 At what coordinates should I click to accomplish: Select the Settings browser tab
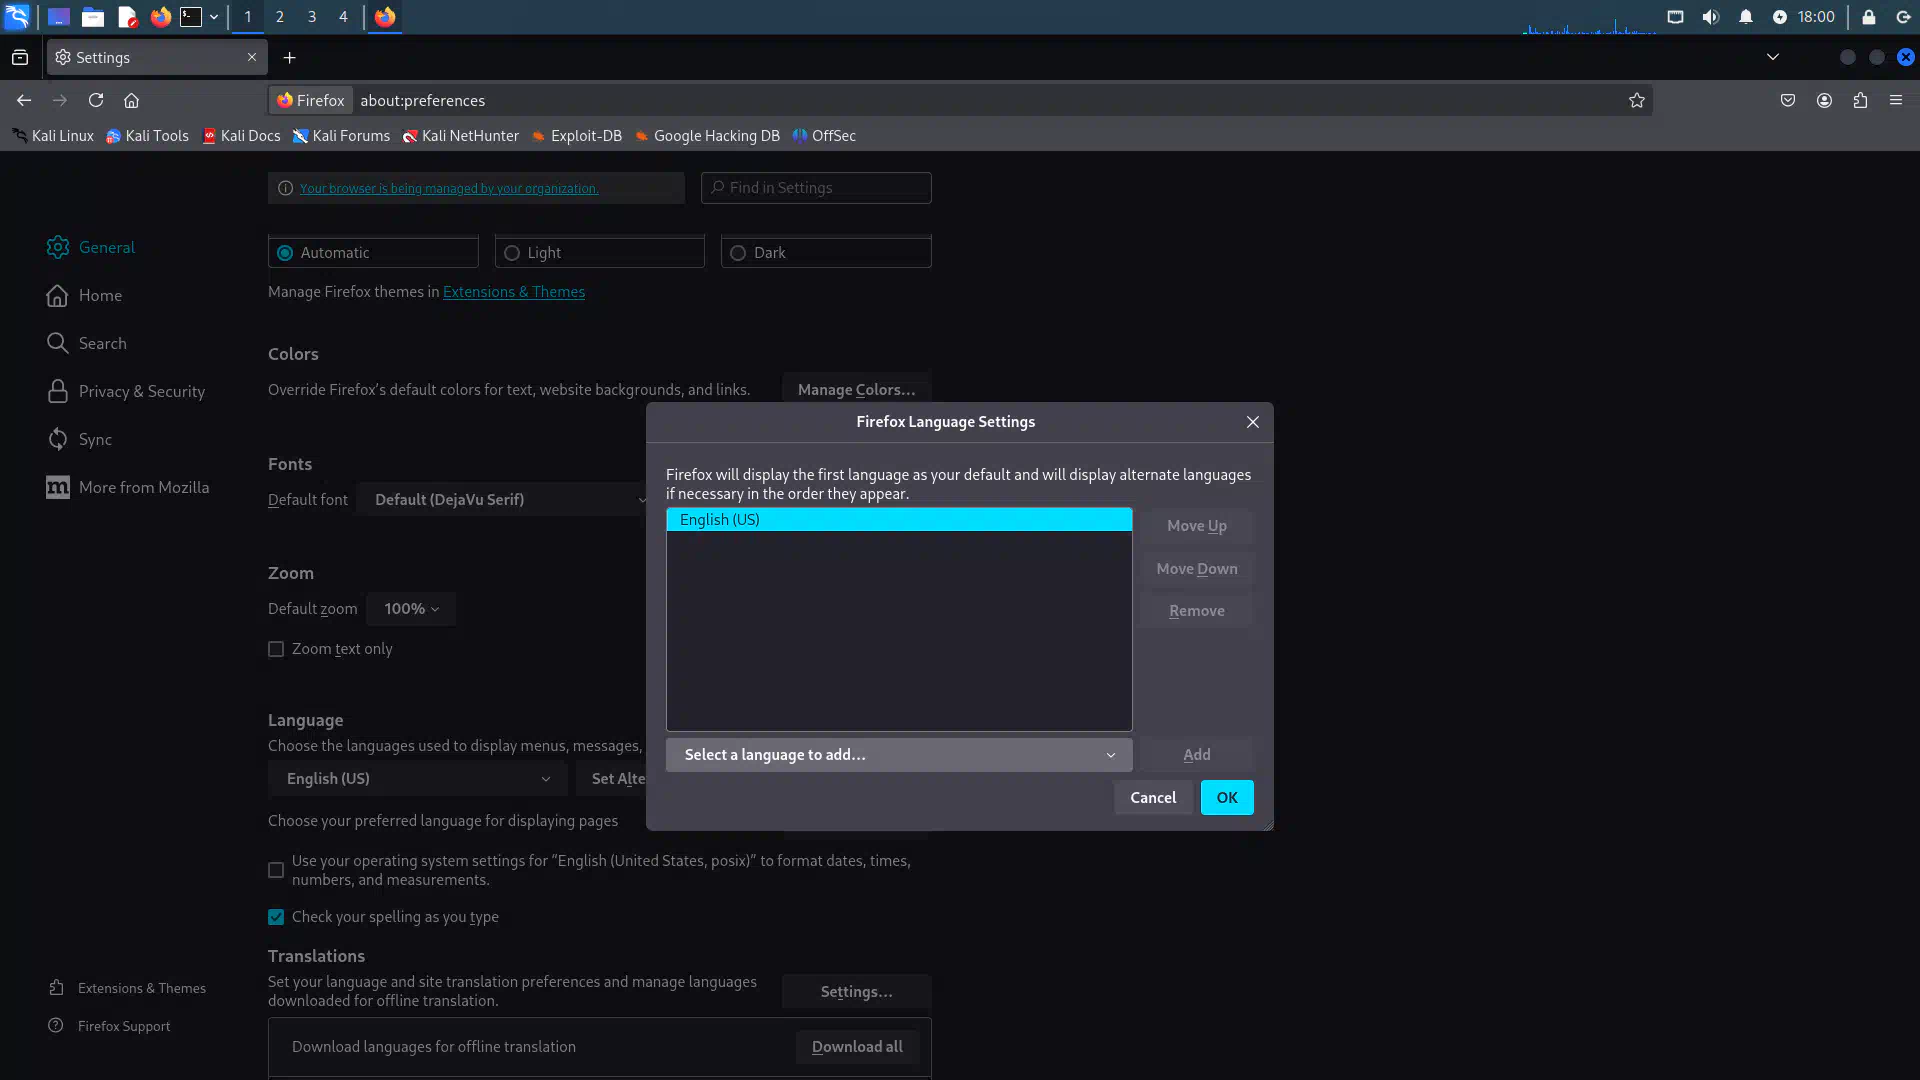[157, 58]
